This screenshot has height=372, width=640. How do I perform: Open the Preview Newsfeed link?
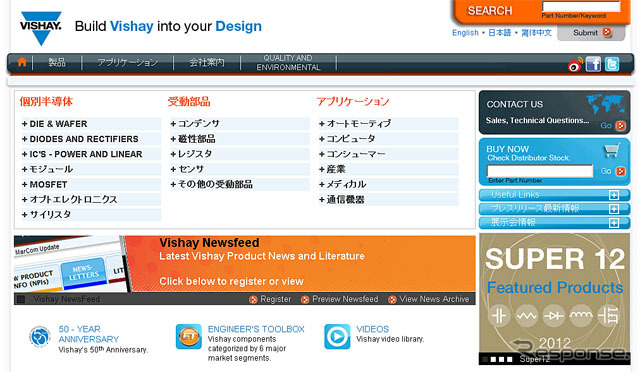[345, 299]
